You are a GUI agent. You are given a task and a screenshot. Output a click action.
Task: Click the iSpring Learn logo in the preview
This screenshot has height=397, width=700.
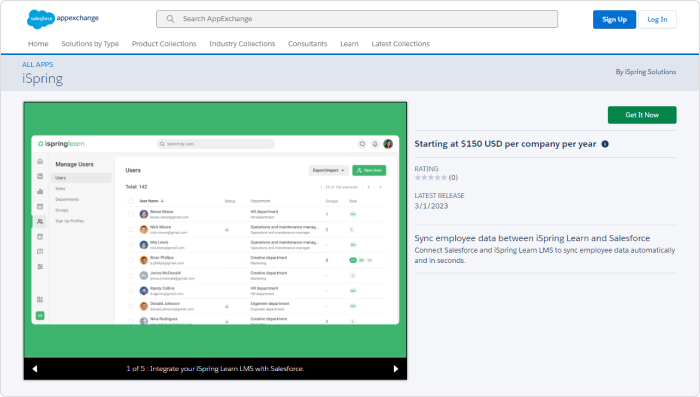(61, 144)
